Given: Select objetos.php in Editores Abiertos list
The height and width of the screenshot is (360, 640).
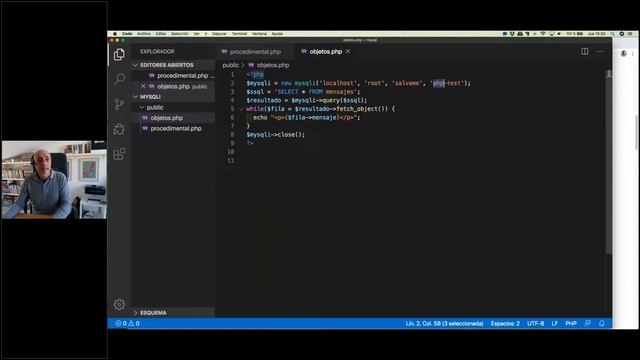Looking at the screenshot, I should pyautogui.click(x=173, y=86).
